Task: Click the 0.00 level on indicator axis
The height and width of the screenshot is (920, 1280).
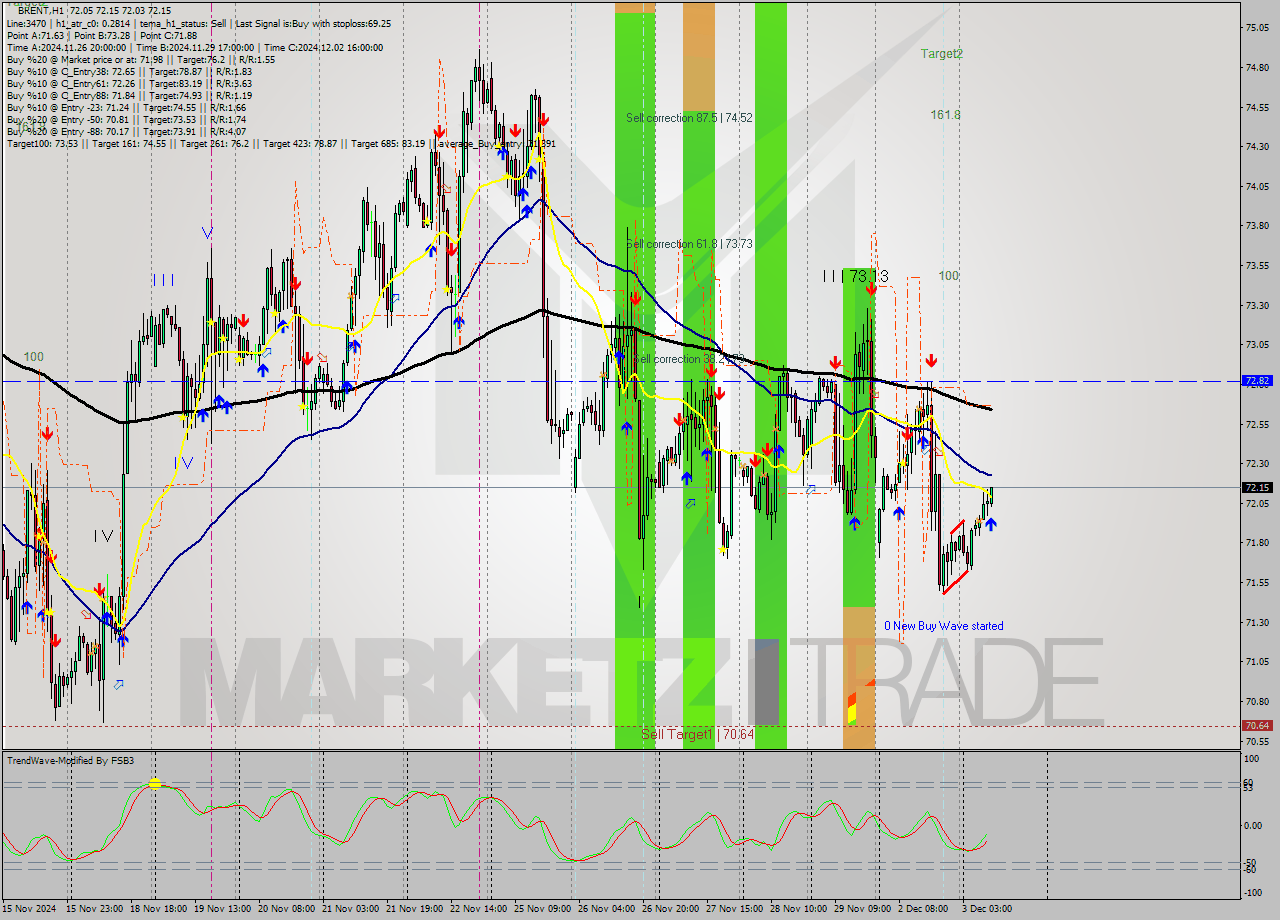Action: [1254, 825]
